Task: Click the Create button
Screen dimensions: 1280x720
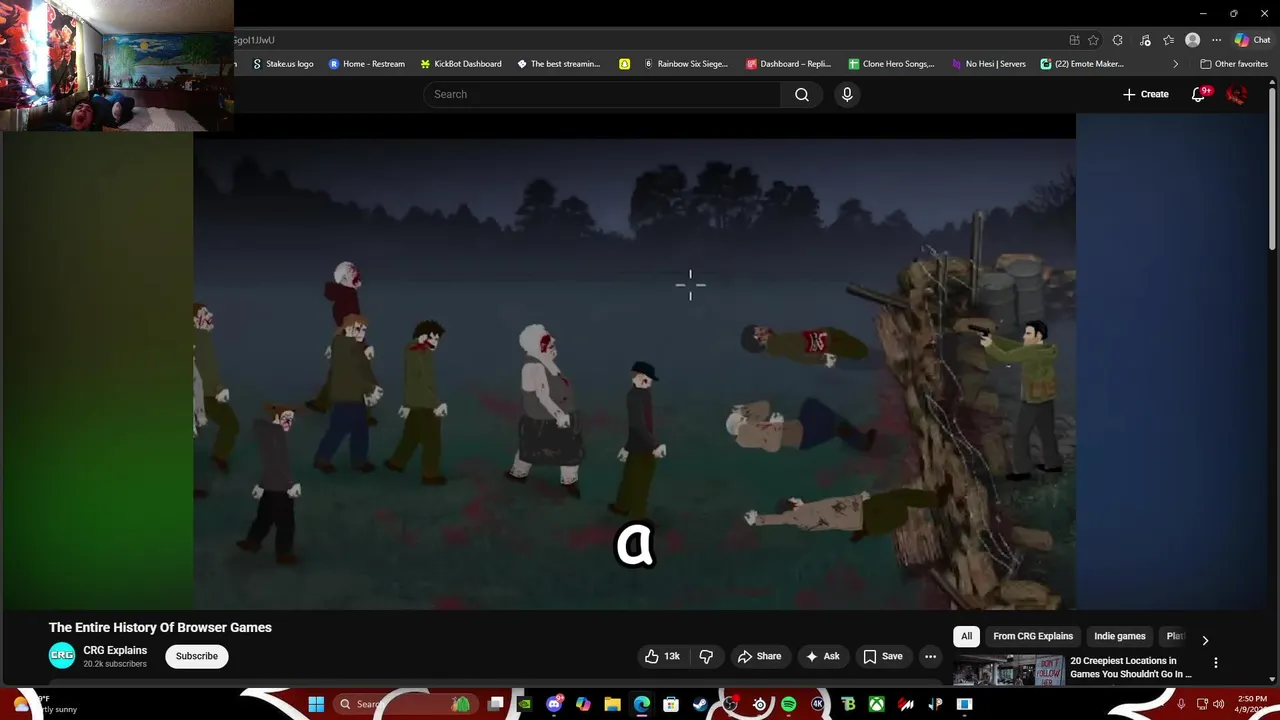Action: point(1146,94)
